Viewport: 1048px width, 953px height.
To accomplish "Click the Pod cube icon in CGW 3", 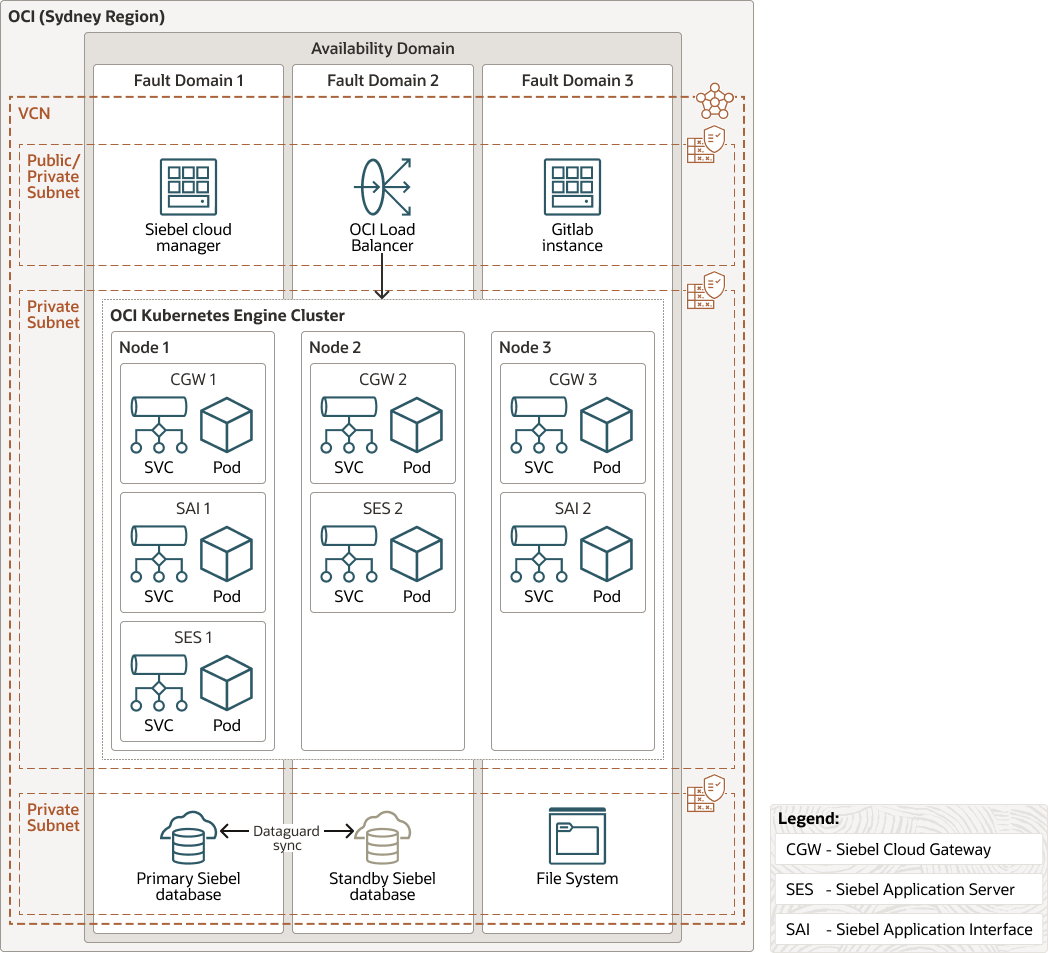I will pos(606,425).
